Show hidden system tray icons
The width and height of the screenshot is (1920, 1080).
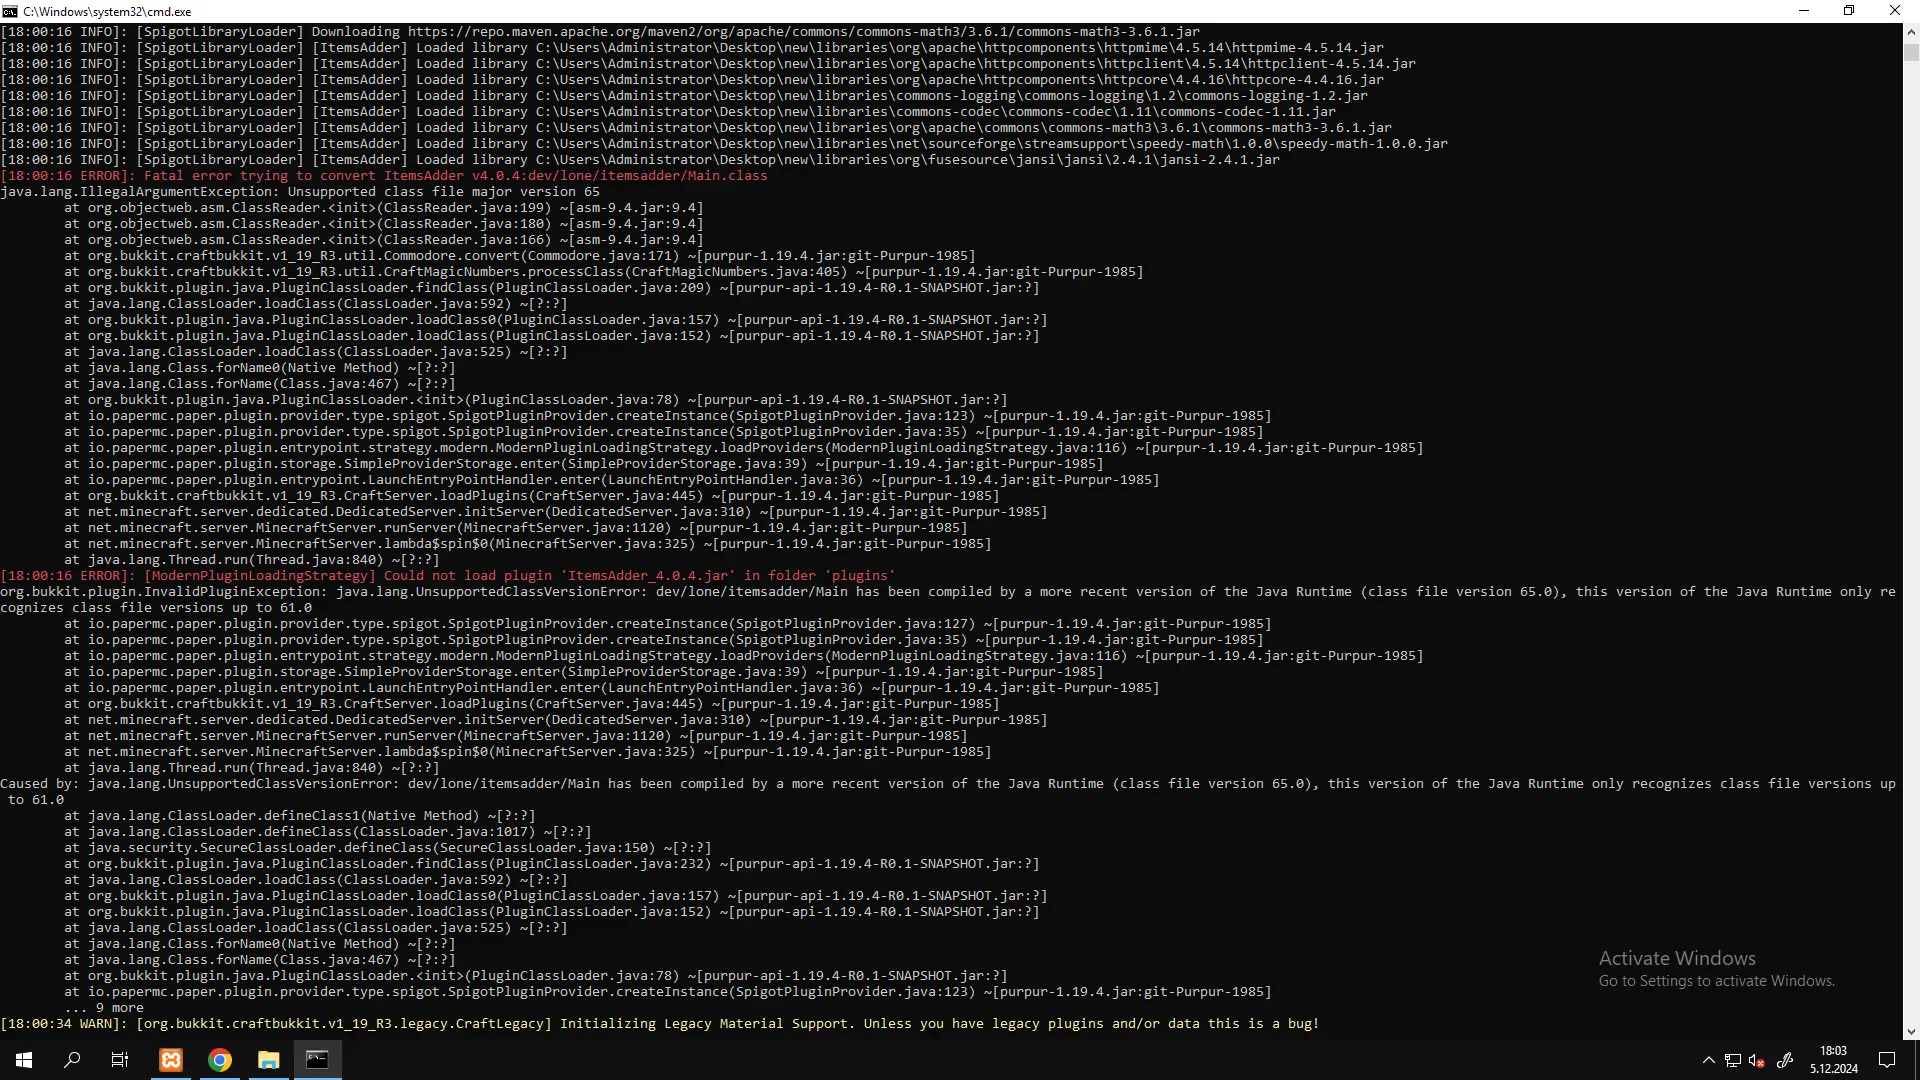(x=1708, y=1060)
